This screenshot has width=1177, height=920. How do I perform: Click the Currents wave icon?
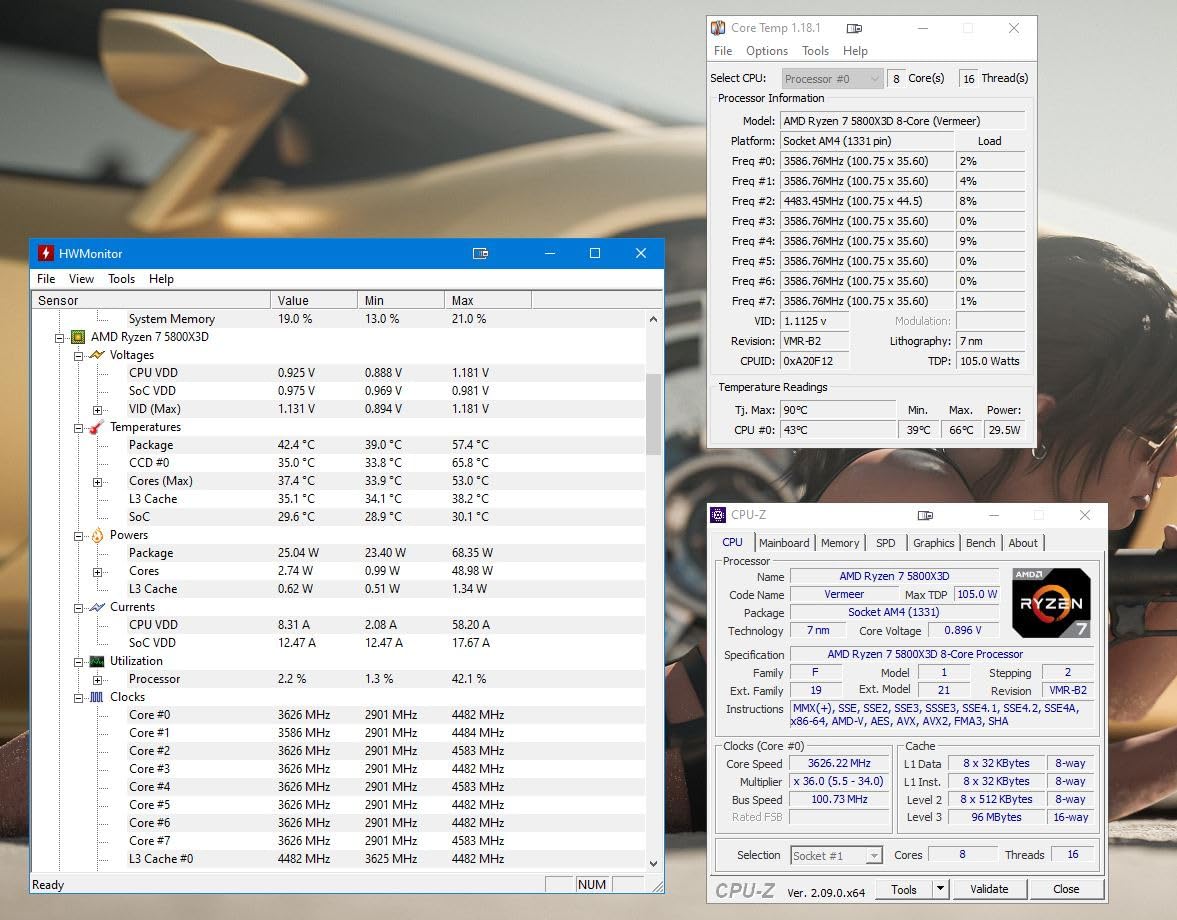pos(97,607)
